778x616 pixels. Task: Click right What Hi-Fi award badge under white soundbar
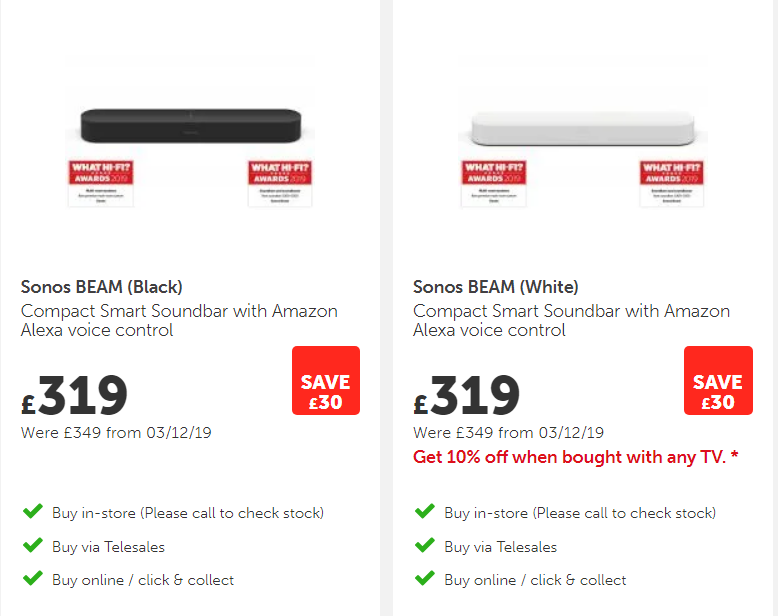[x=672, y=181]
